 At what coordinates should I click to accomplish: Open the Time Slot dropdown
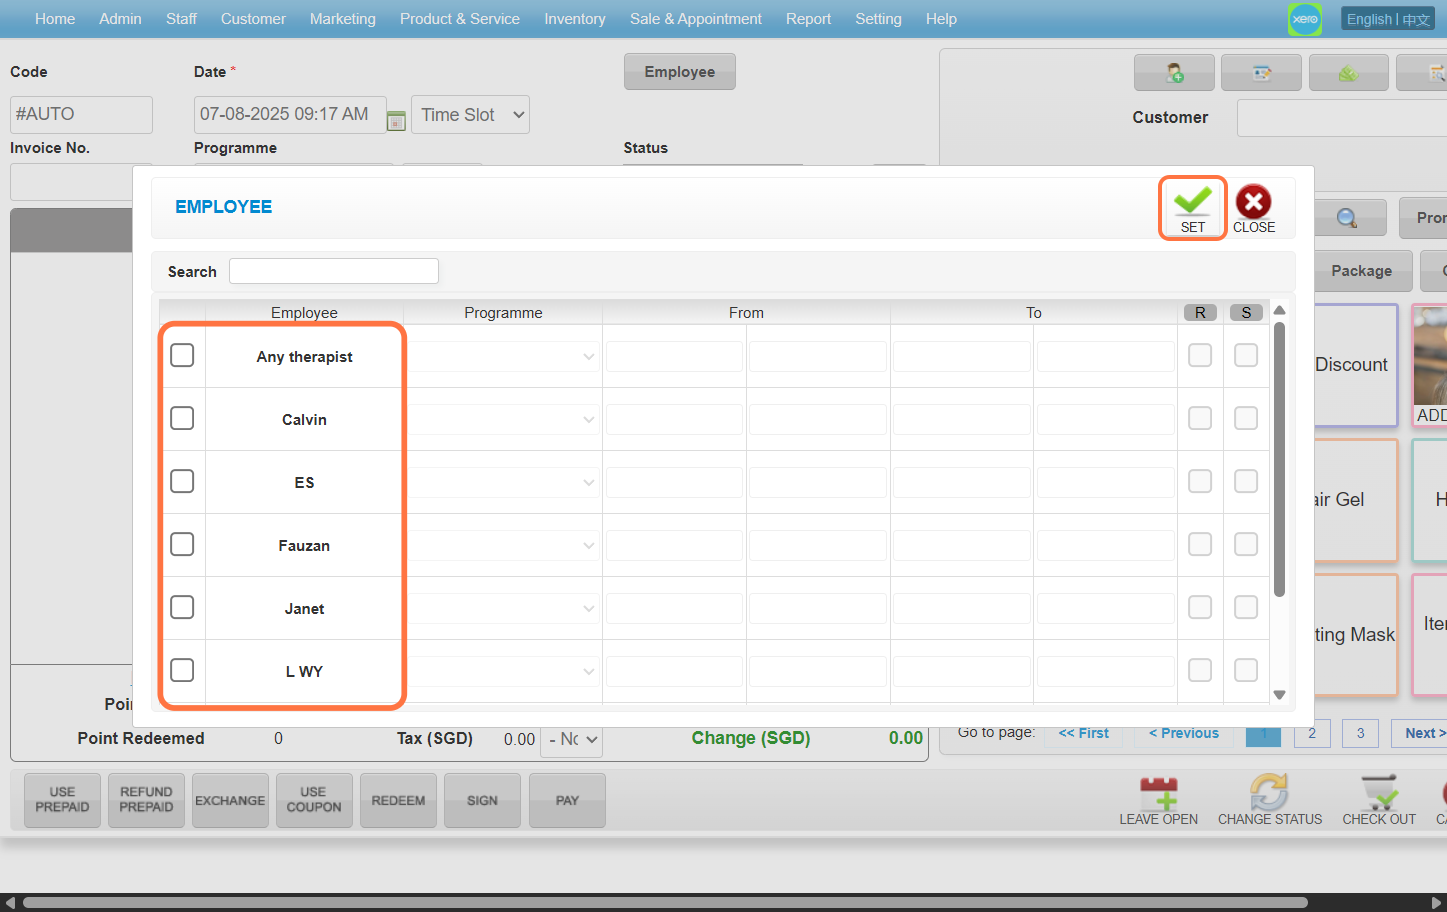click(471, 115)
